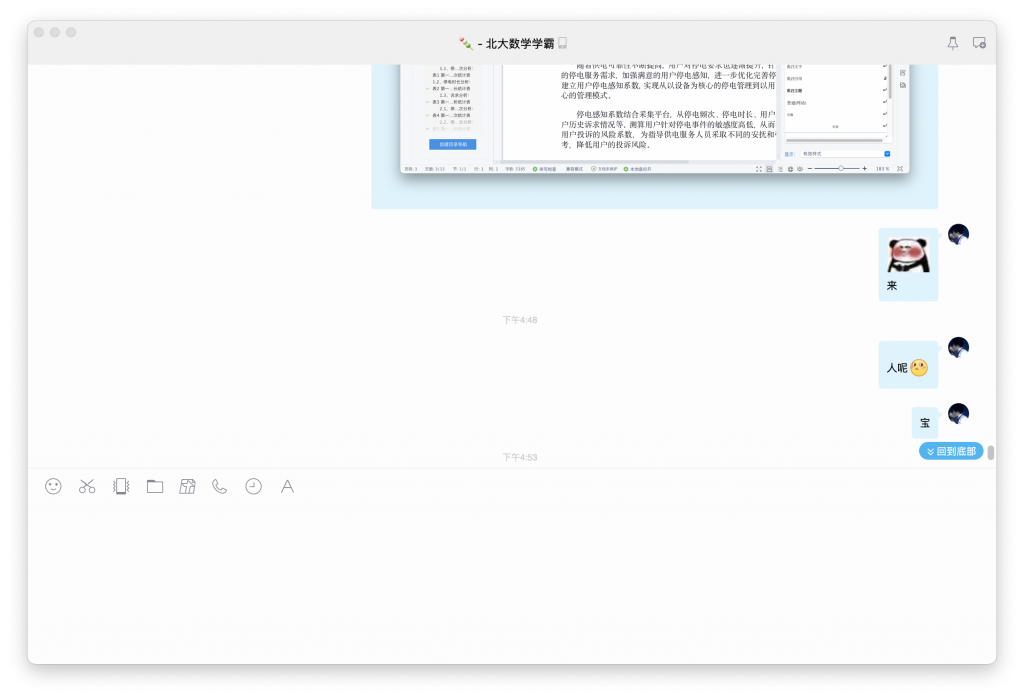This screenshot has height=698, width=1024.
Task: Open chat history with the clock icon
Action: [253, 486]
